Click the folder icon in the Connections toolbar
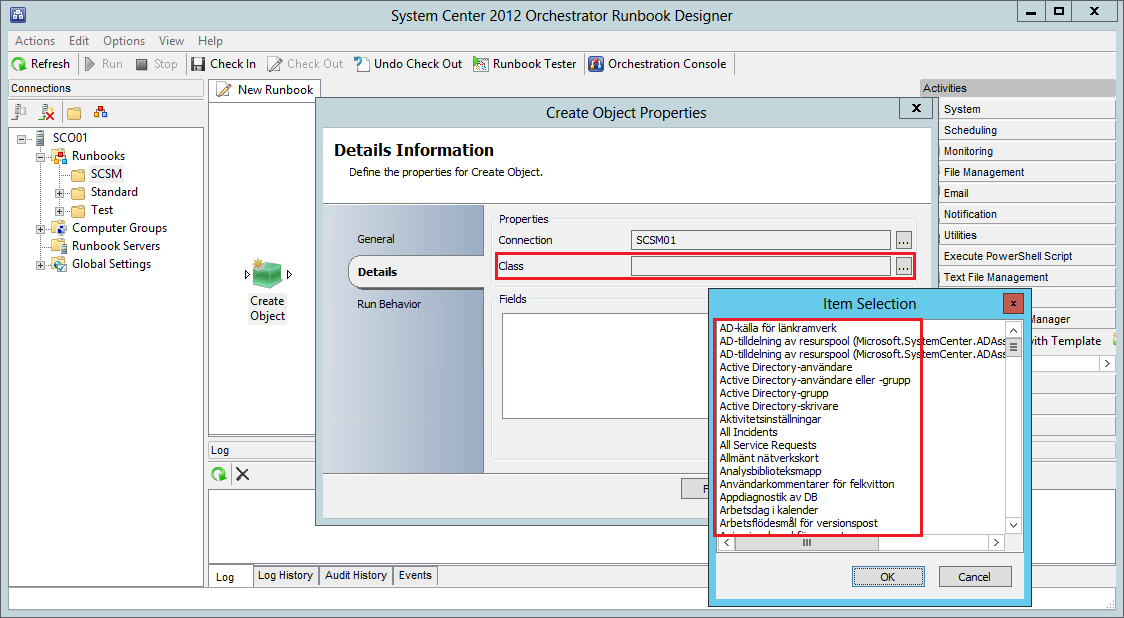The height and width of the screenshot is (618, 1124). coord(74,113)
